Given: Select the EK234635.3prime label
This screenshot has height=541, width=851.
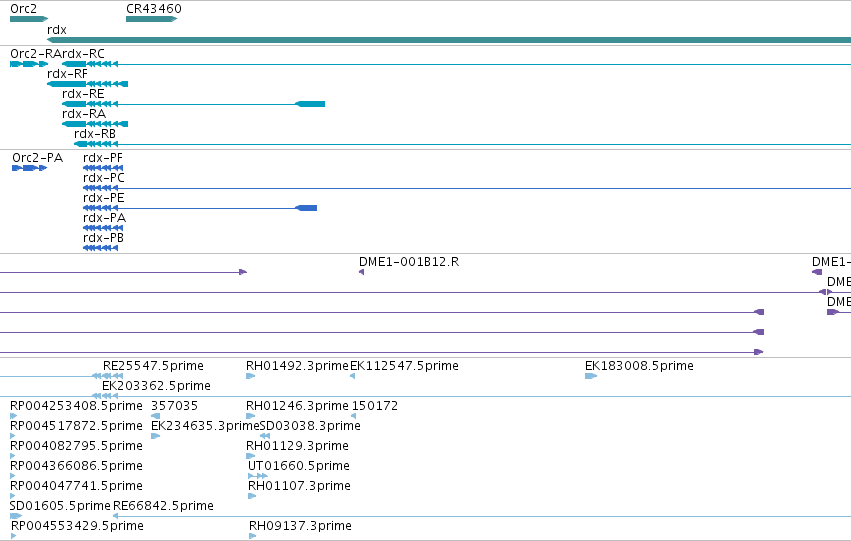Looking at the screenshot, I should [205, 427].
